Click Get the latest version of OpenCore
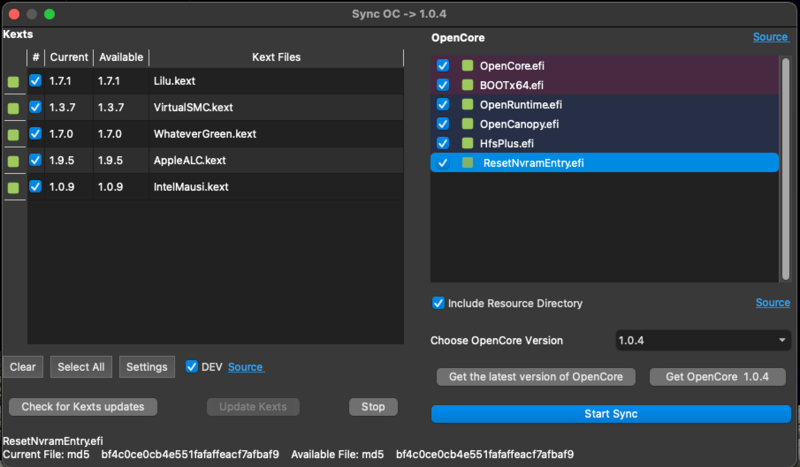 coord(536,377)
